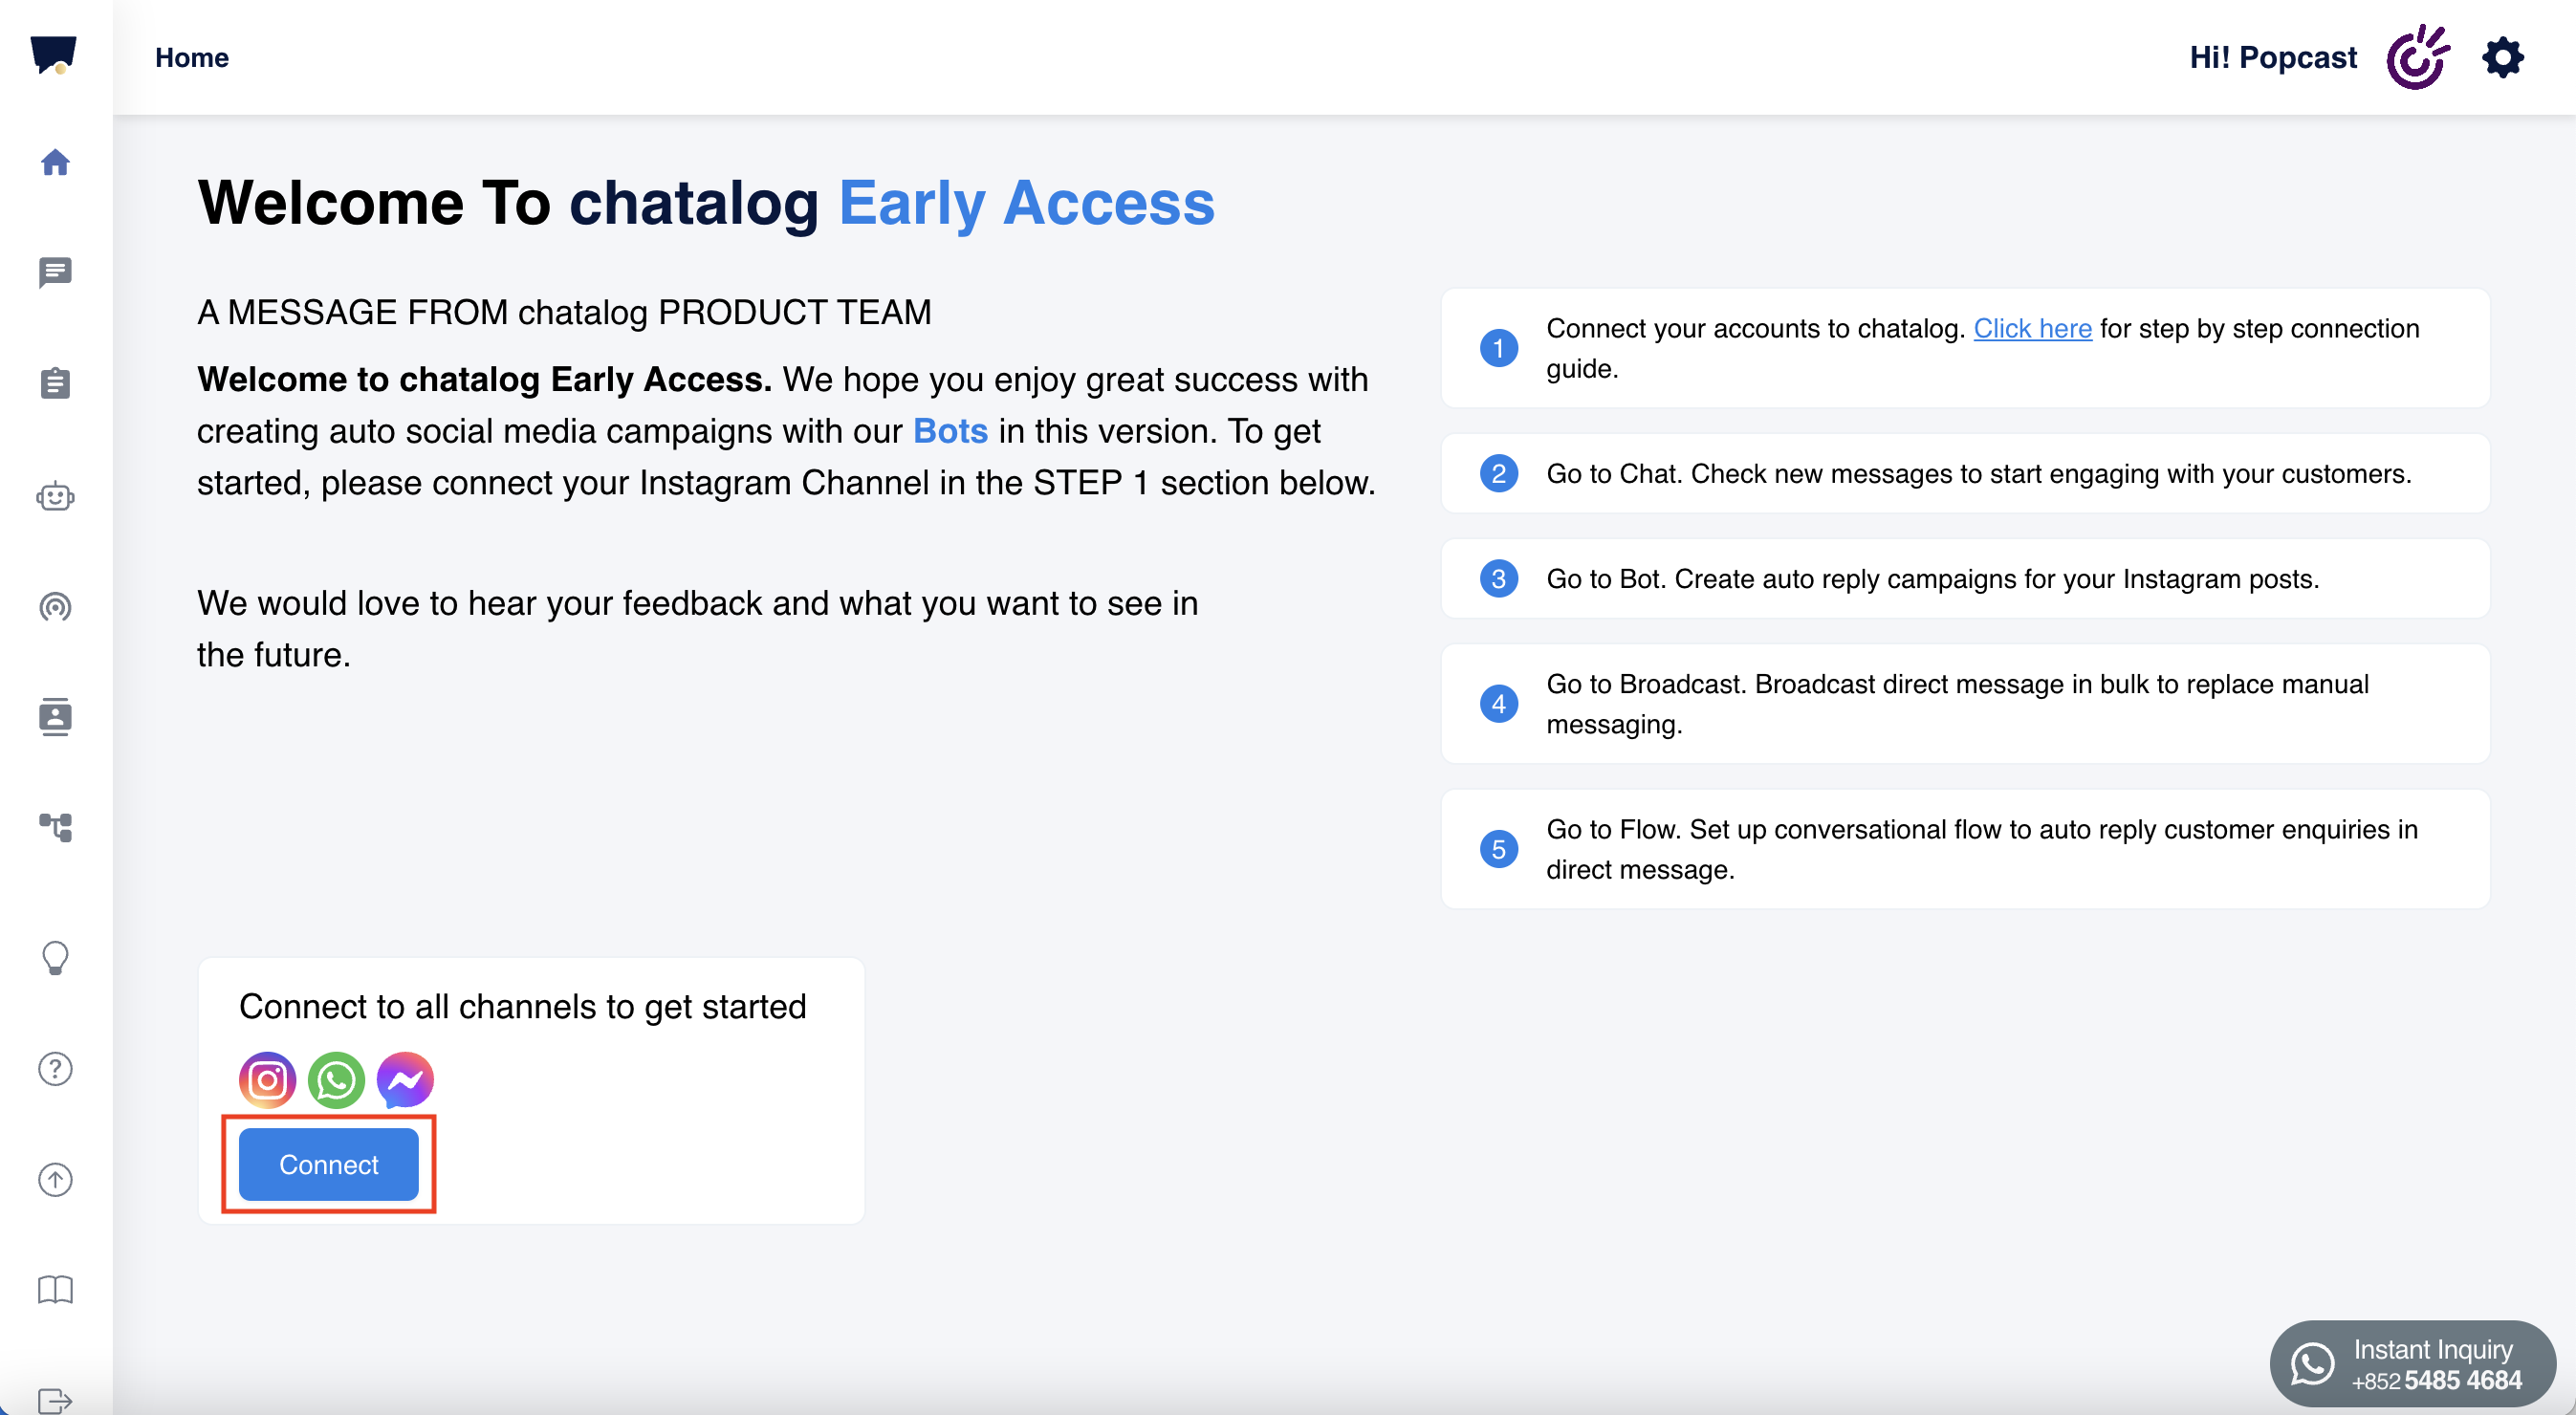Screen dimensions: 2576x1415
Task: Click the lightbulb icon in sidebar
Action: (x=55, y=958)
